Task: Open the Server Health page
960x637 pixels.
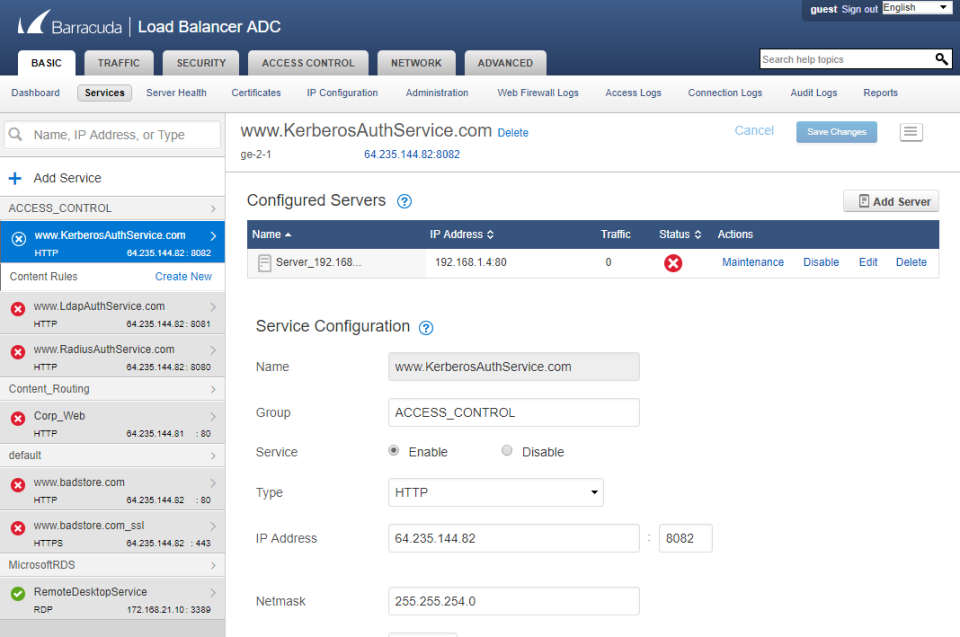Action: [x=175, y=92]
